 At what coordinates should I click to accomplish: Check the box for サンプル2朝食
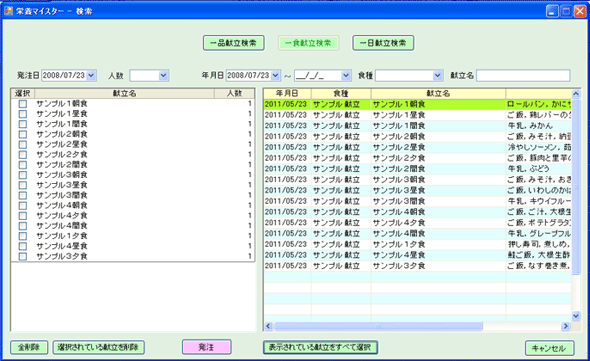tap(23, 134)
